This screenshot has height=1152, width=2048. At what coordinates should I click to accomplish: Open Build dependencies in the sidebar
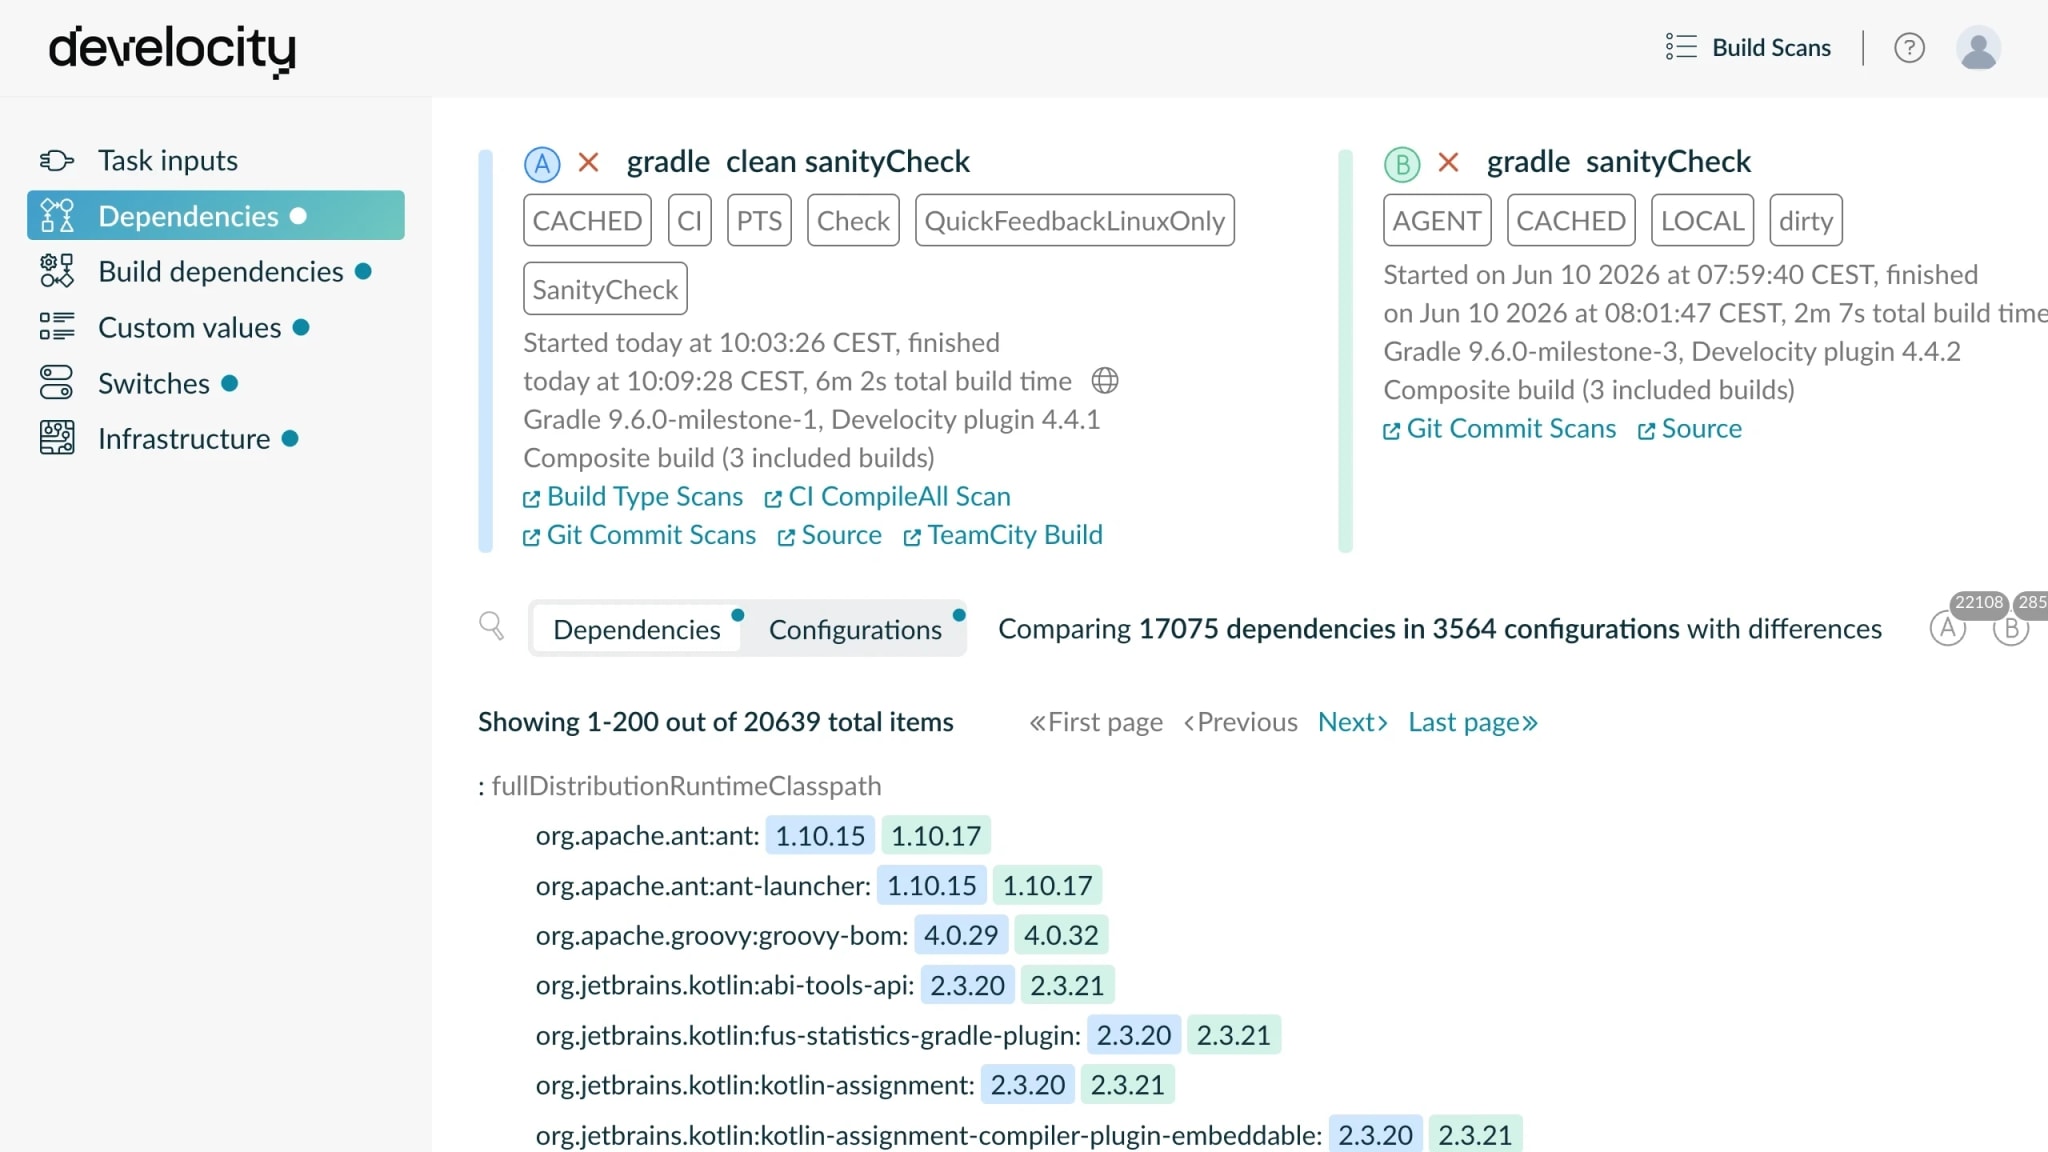pos(220,272)
